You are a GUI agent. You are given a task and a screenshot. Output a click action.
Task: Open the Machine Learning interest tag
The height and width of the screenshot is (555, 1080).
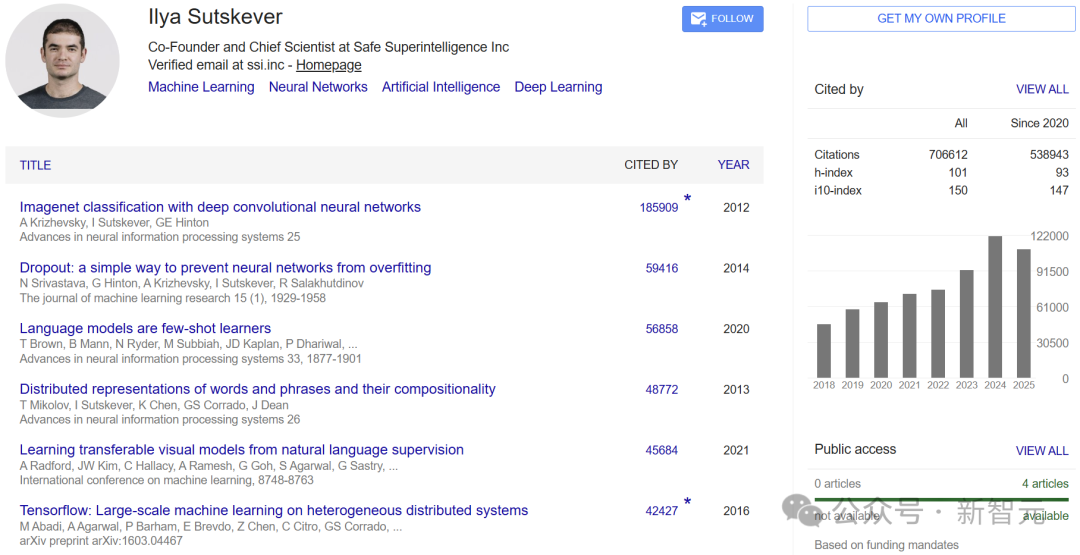(201, 87)
